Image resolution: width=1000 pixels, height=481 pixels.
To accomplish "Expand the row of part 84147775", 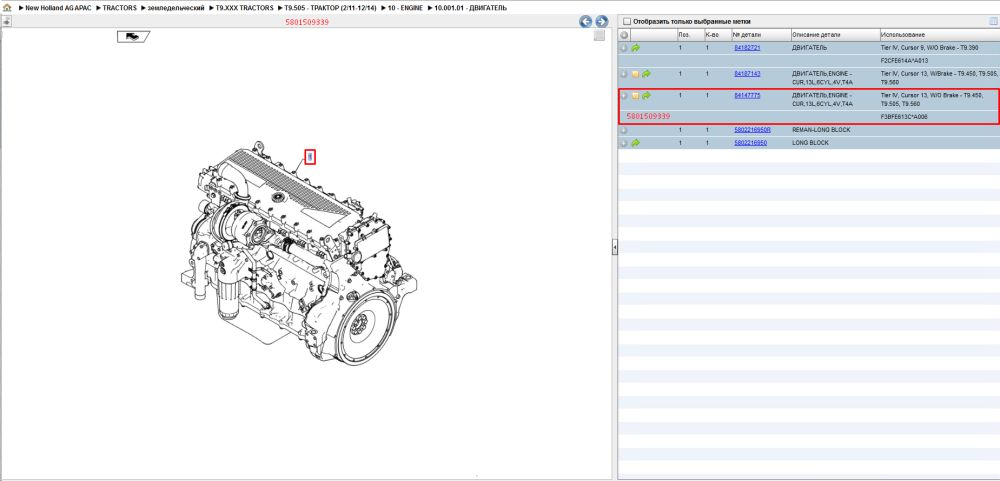I will pos(624,96).
